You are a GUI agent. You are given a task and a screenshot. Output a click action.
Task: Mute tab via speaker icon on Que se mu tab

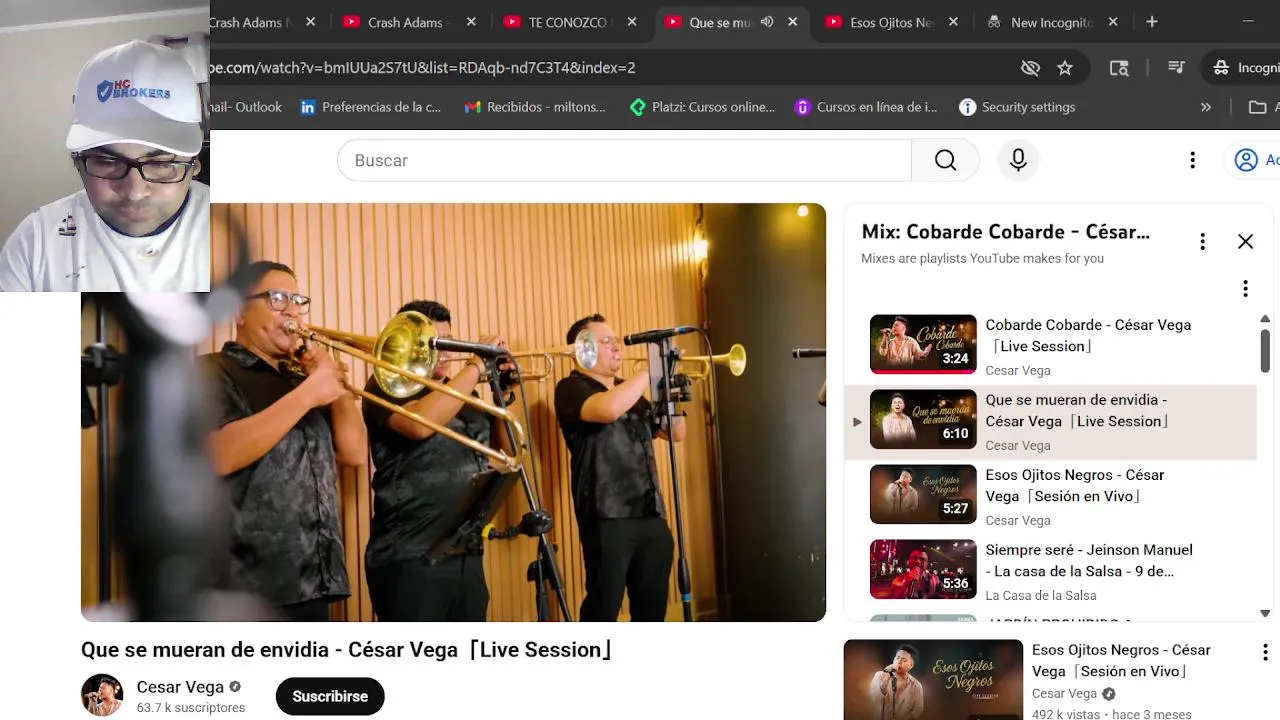coord(767,22)
